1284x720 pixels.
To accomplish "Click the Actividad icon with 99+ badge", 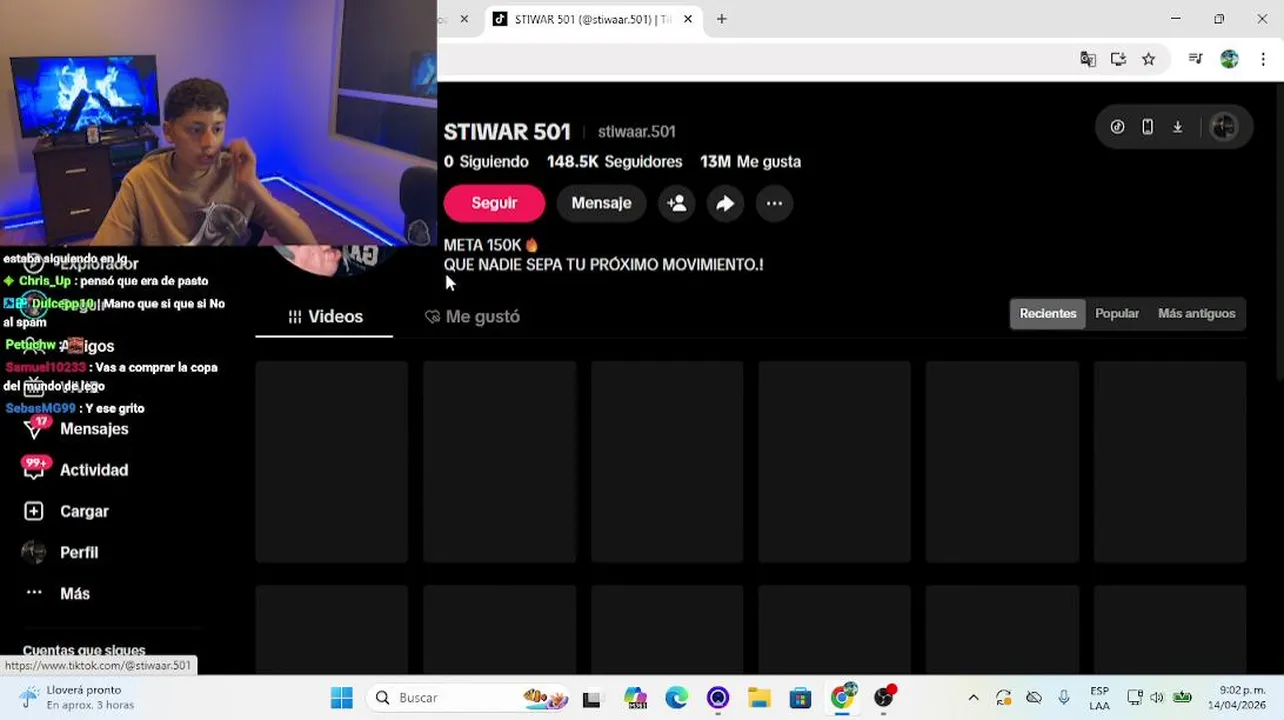I will (35, 469).
